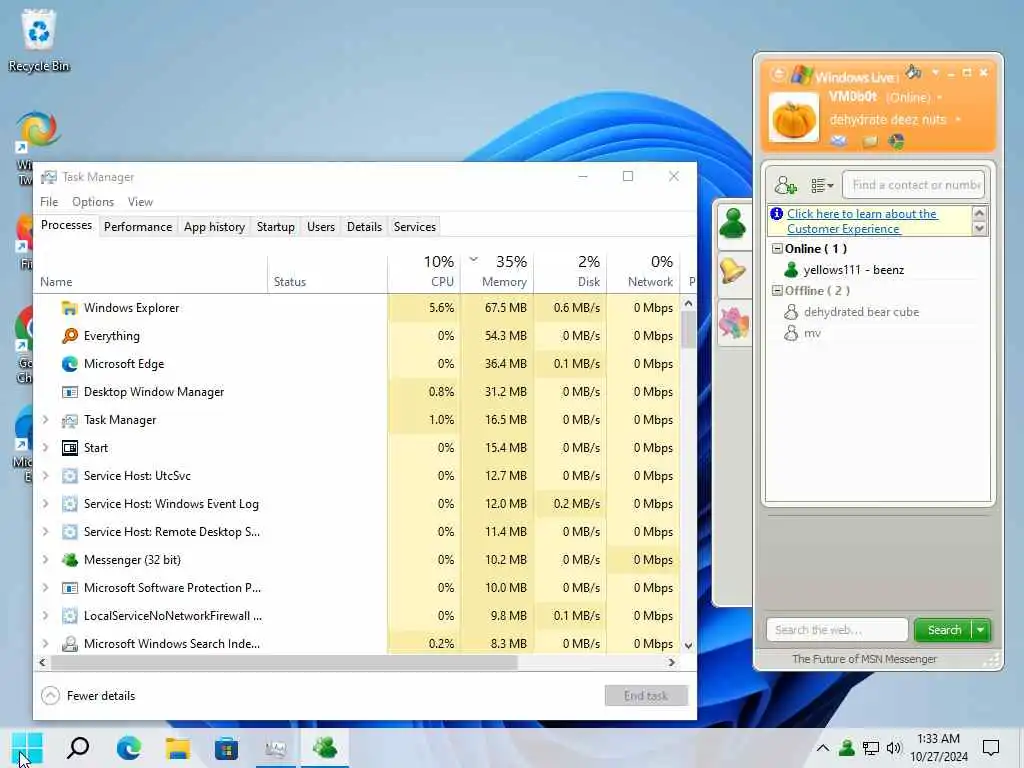Collapse the Online ( 1 ) contact group
Screen dimensions: 1024x768
[777, 249]
